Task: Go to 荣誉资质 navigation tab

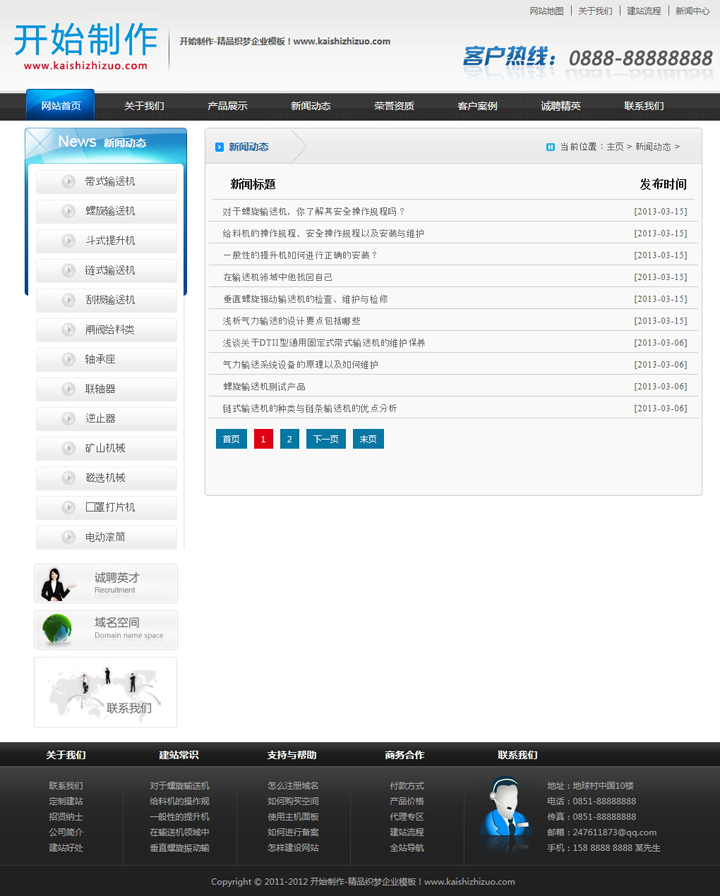Action: click(394, 106)
